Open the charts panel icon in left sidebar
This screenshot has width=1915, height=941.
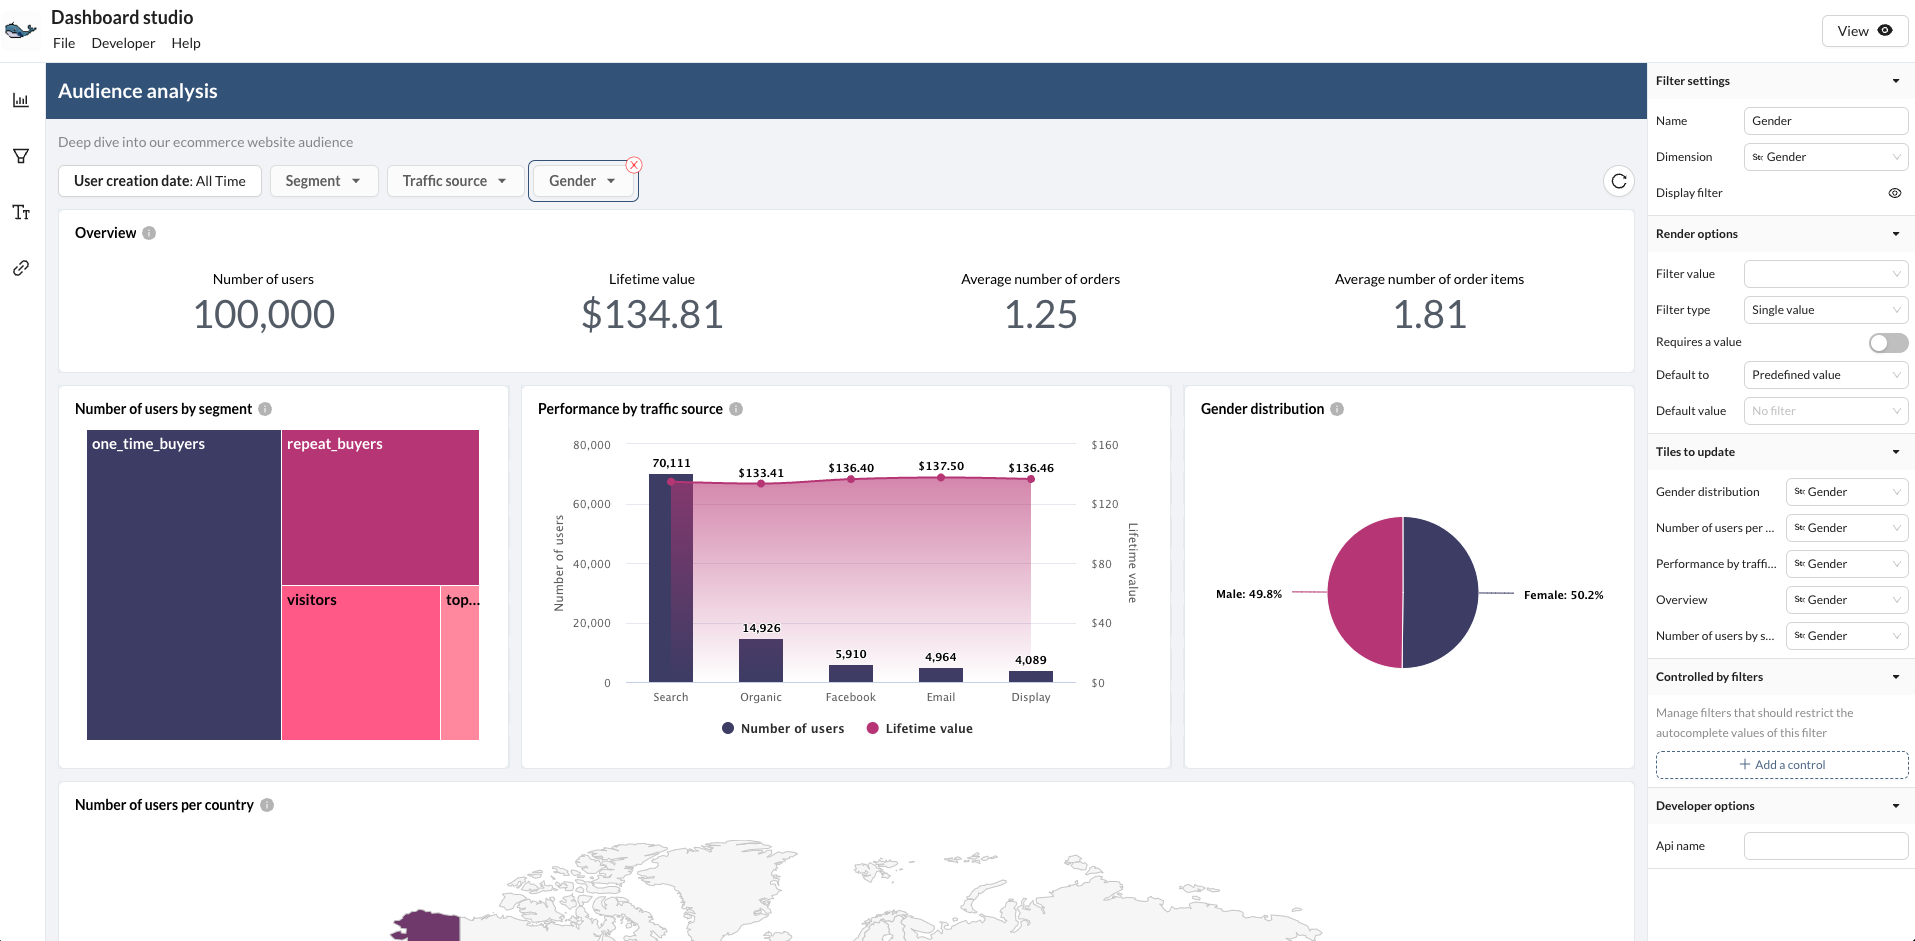pyautogui.click(x=20, y=100)
